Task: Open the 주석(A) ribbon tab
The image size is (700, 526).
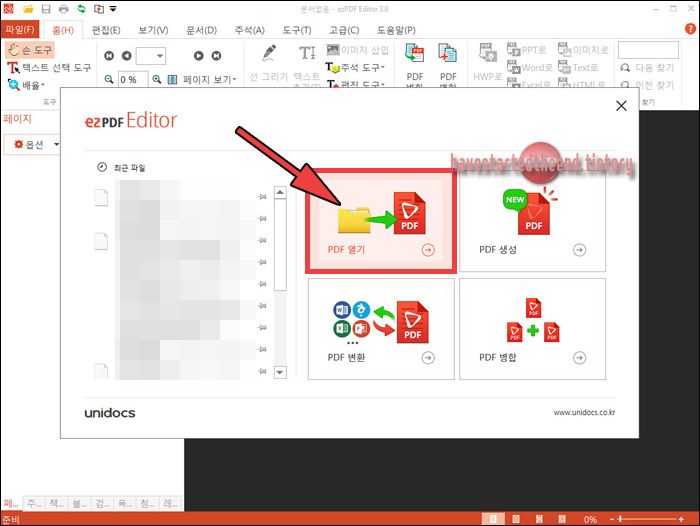Action: (x=250, y=30)
